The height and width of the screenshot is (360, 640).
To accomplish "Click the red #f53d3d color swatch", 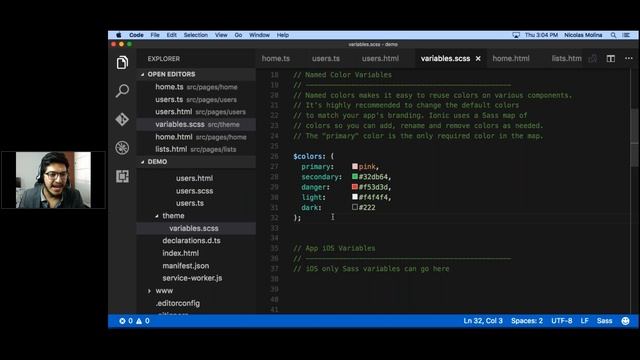I will click(x=355, y=187).
